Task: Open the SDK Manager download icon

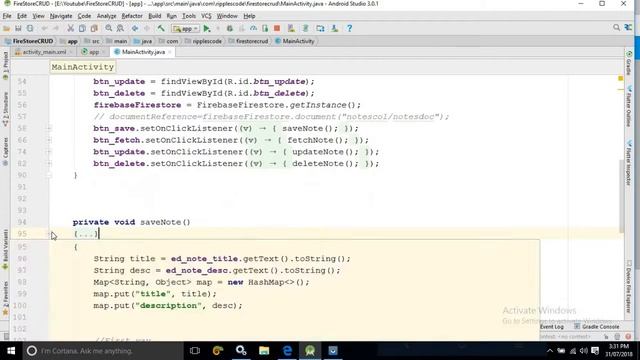Action: point(335,28)
